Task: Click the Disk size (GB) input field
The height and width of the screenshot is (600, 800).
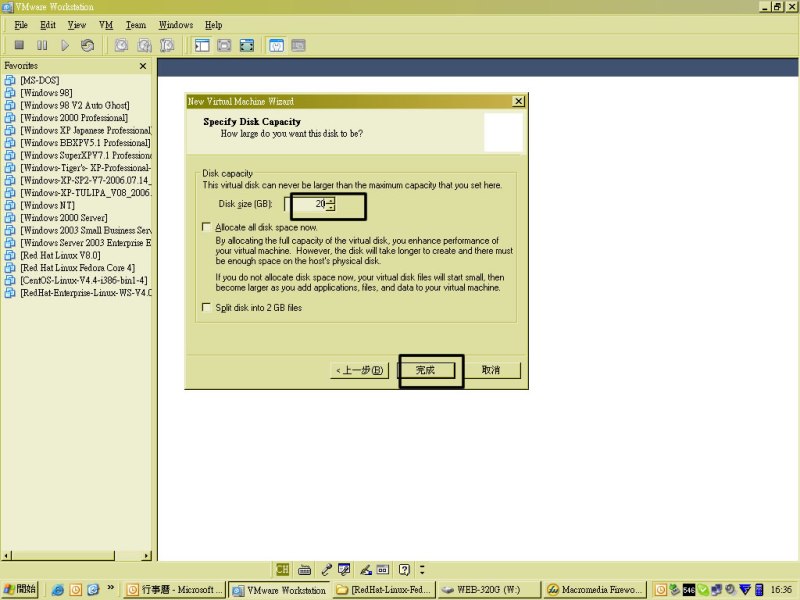Action: point(305,204)
